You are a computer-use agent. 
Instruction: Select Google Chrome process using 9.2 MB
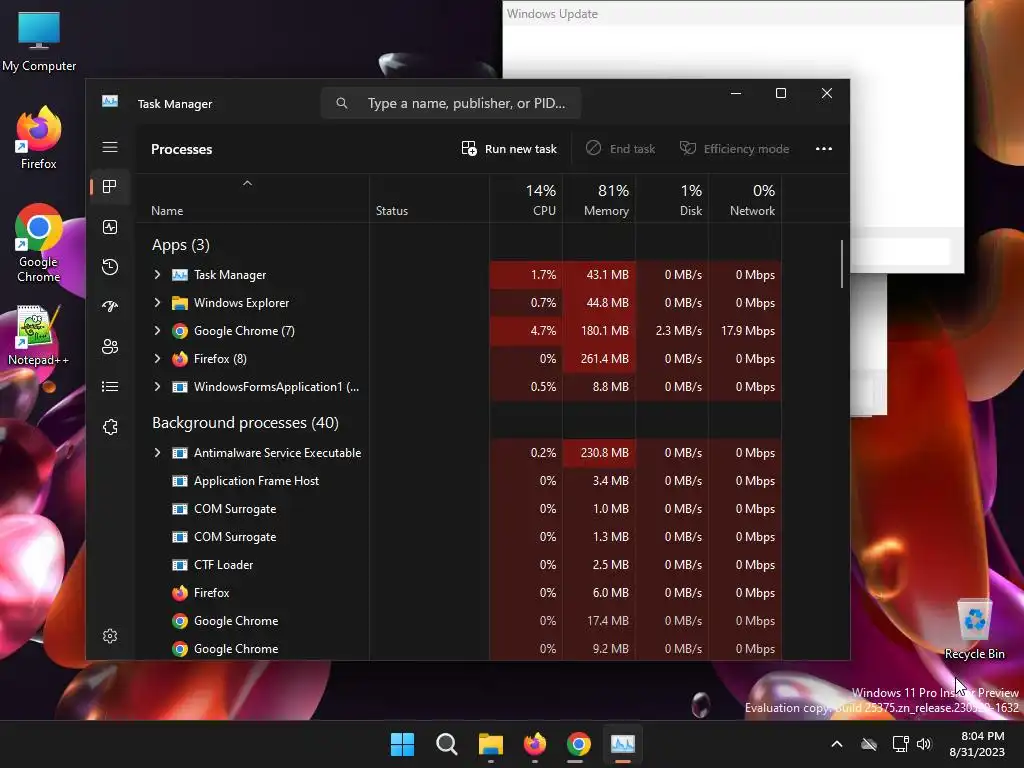click(x=458, y=648)
